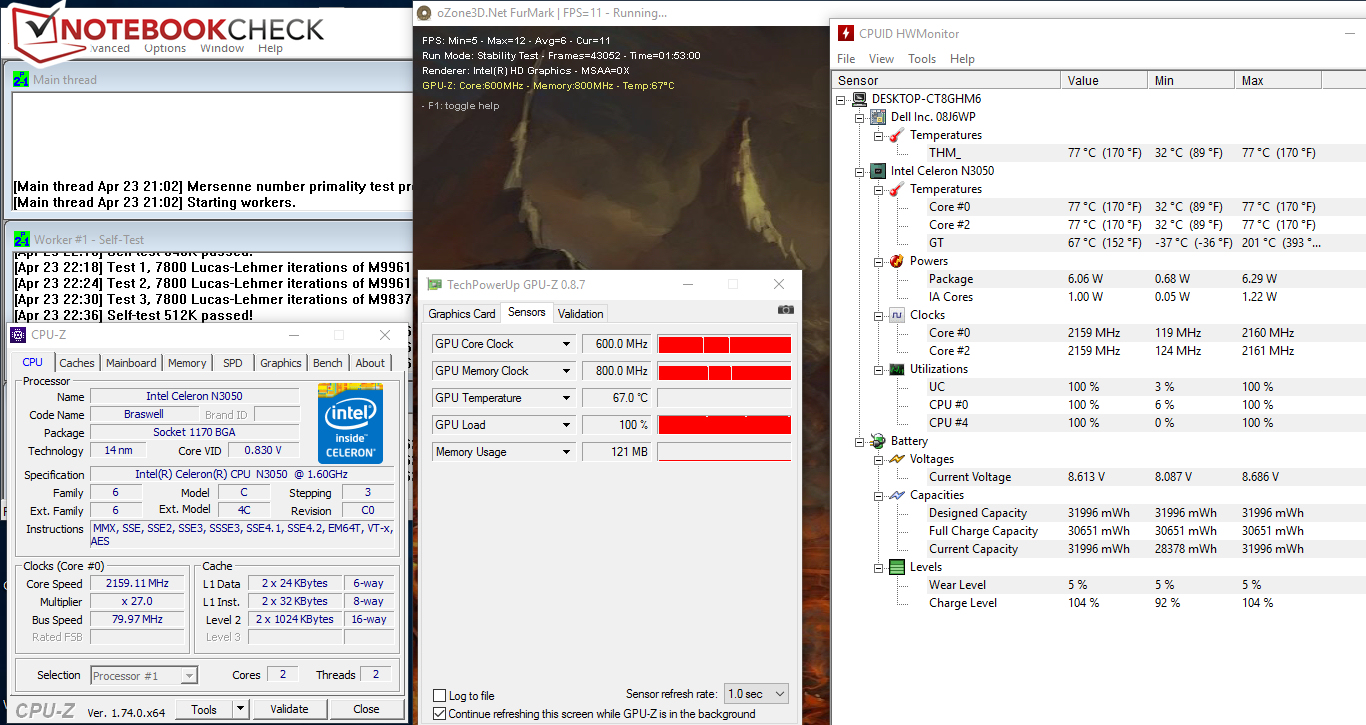Open the GPU Load sensor dropdown
Viewport: 1366px width, 725px height.
tap(566, 425)
